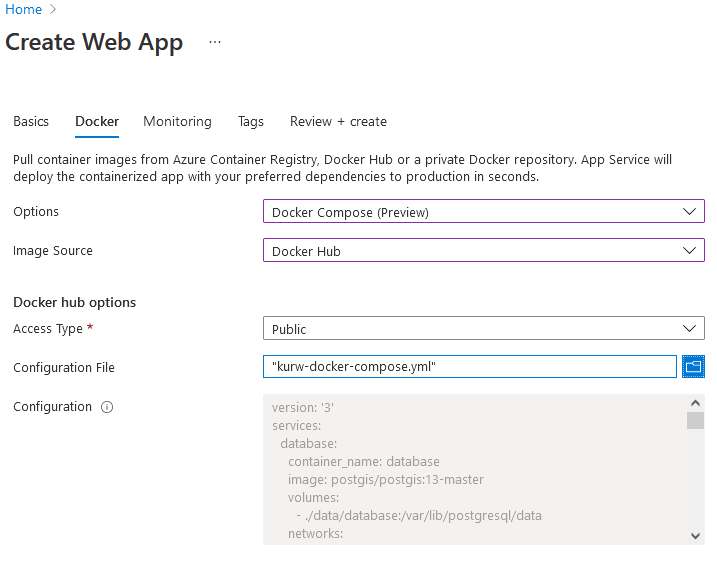Expand the Access Type dropdown set to Public
This screenshot has height=580, width=717.
pos(484,328)
